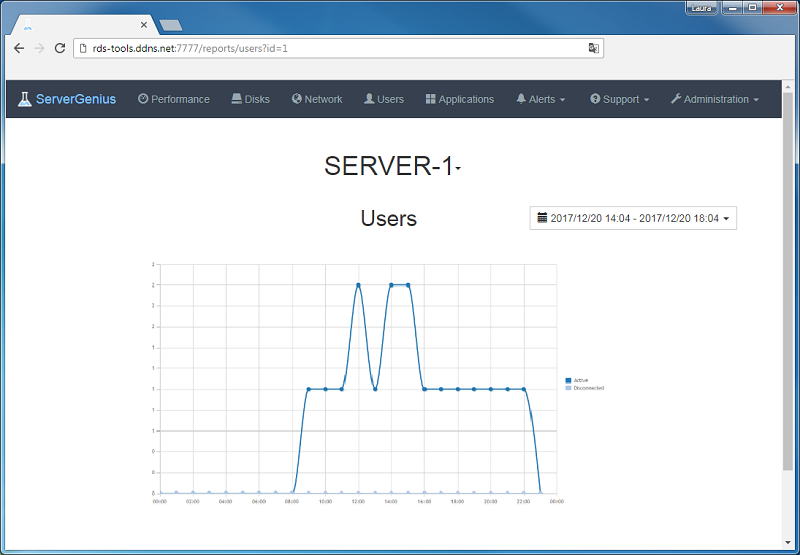
Task: Open the Performance report page
Action: tap(174, 99)
